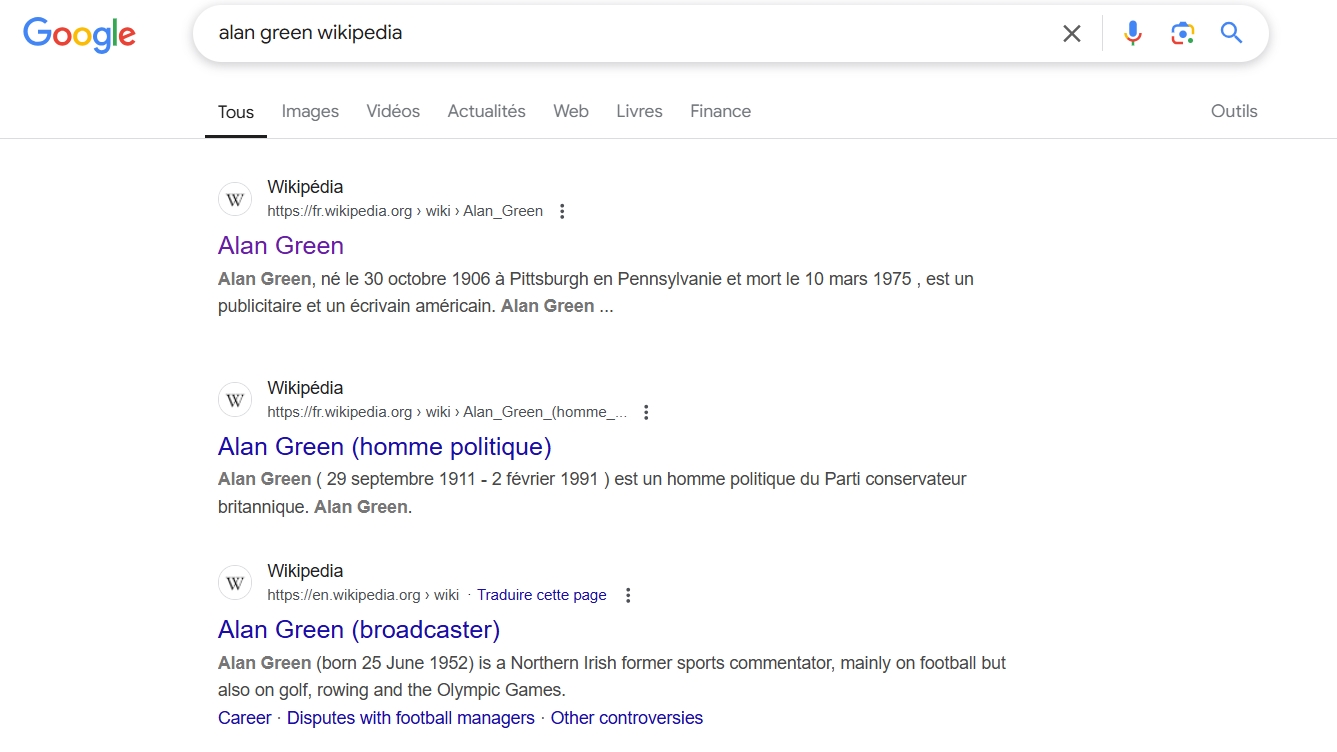Expand the Outils search tools
This screenshot has height=752, width=1337.
point(1234,111)
